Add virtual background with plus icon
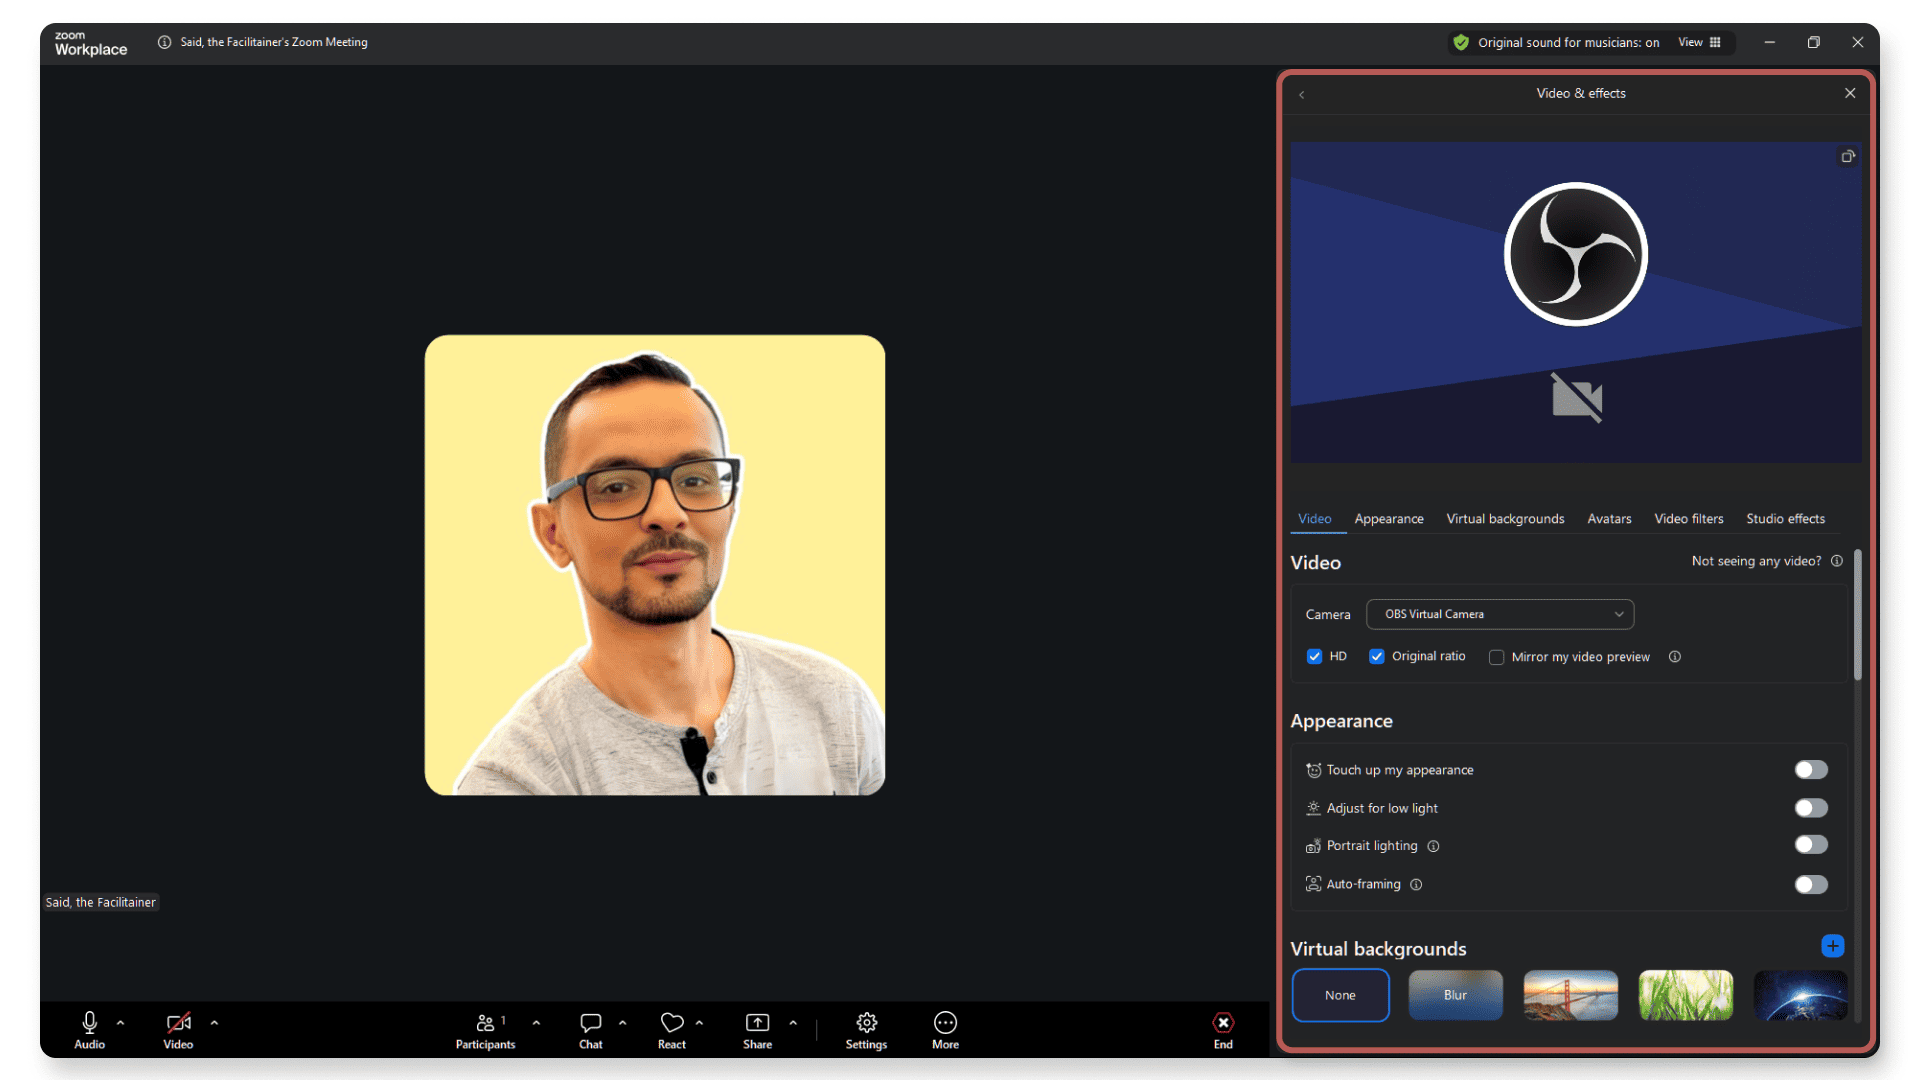 click(1832, 946)
